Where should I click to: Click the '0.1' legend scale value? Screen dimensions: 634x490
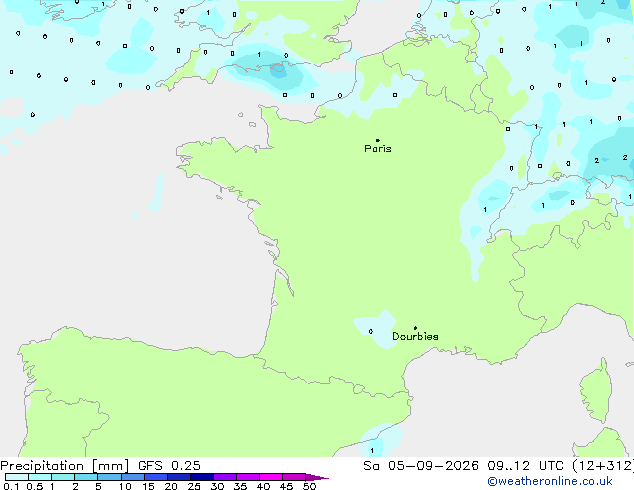[11, 486]
